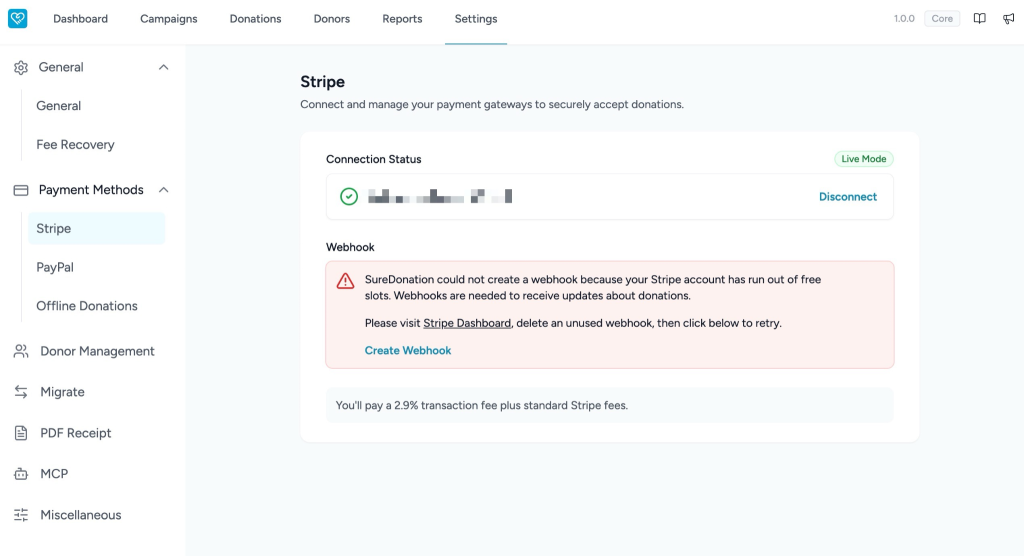Open Donor Management settings
Image resolution: width=1024 pixels, height=556 pixels.
pos(97,352)
